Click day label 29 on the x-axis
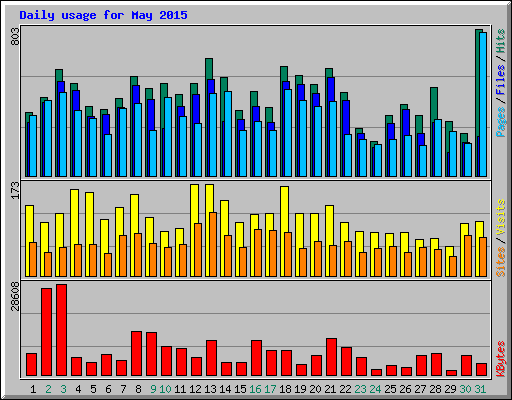Viewport: 512px width, 400px height. [450, 389]
